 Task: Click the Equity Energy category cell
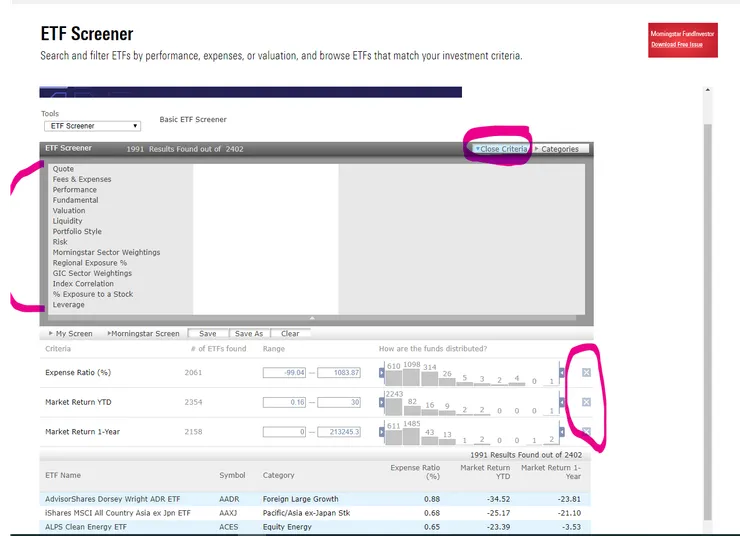tap(287, 527)
